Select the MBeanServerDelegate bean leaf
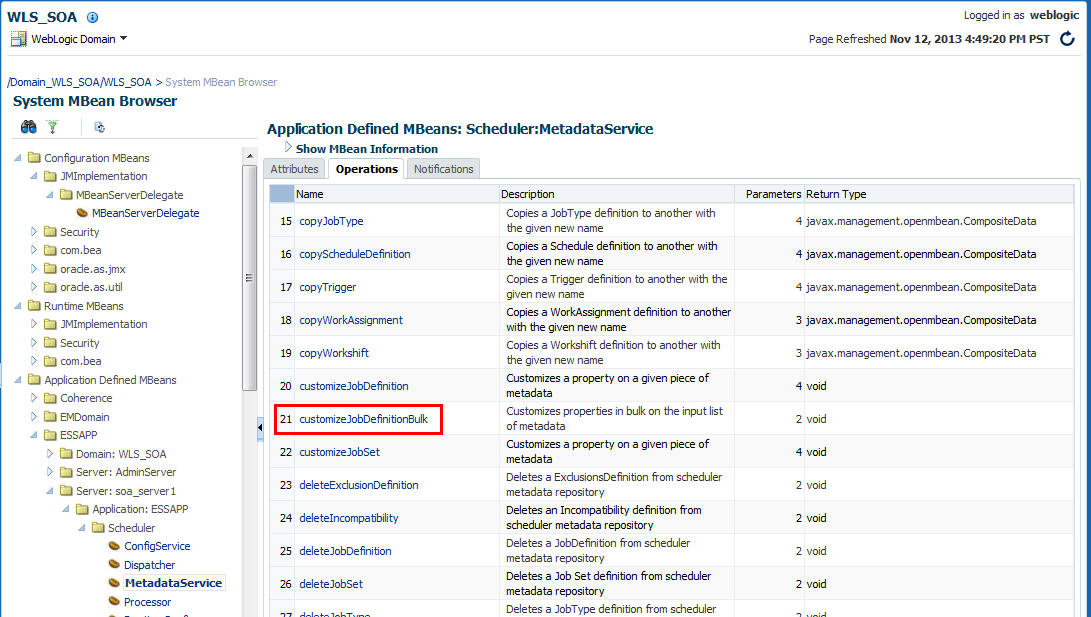 (145, 213)
